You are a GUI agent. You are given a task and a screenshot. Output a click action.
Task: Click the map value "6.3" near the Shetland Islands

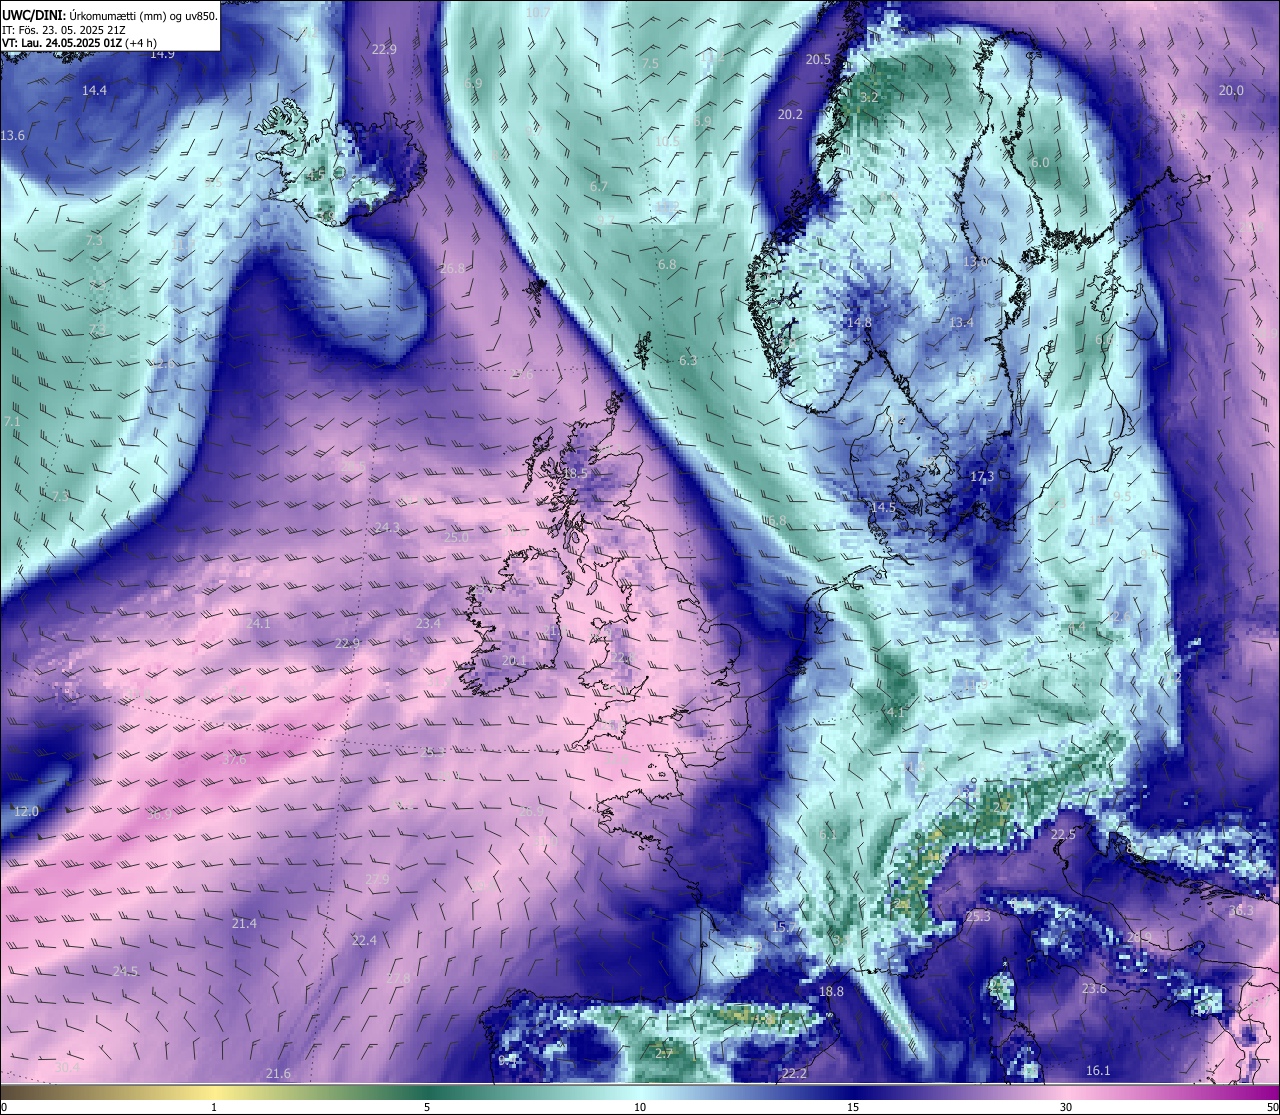click(688, 360)
